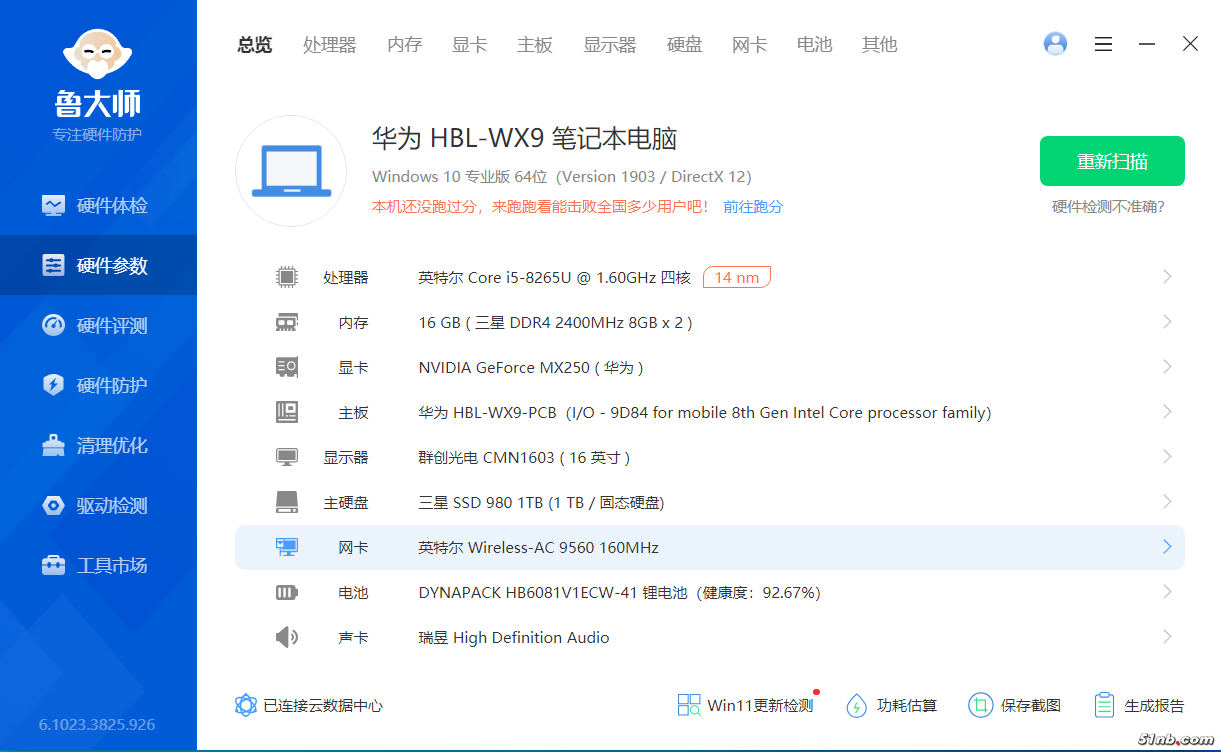The height and width of the screenshot is (752, 1221).
Task: Click the 14 nm process badge
Action: point(737,277)
